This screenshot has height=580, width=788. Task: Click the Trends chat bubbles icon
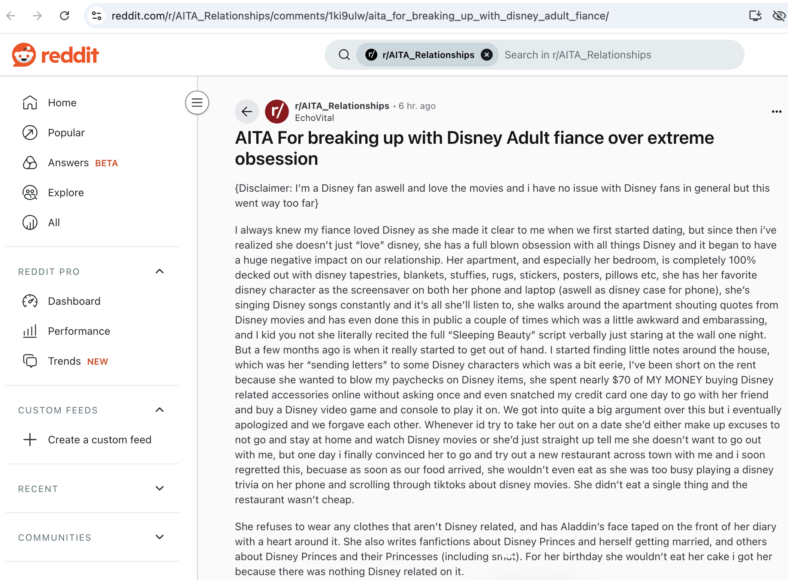click(x=30, y=361)
